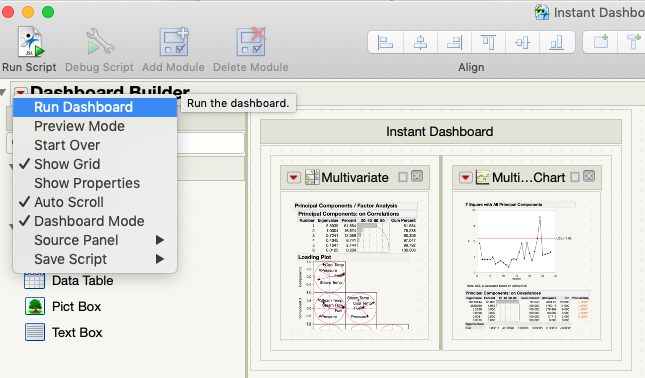The width and height of the screenshot is (645, 378).
Task: Click the Text Box source icon
Action: coord(35,332)
